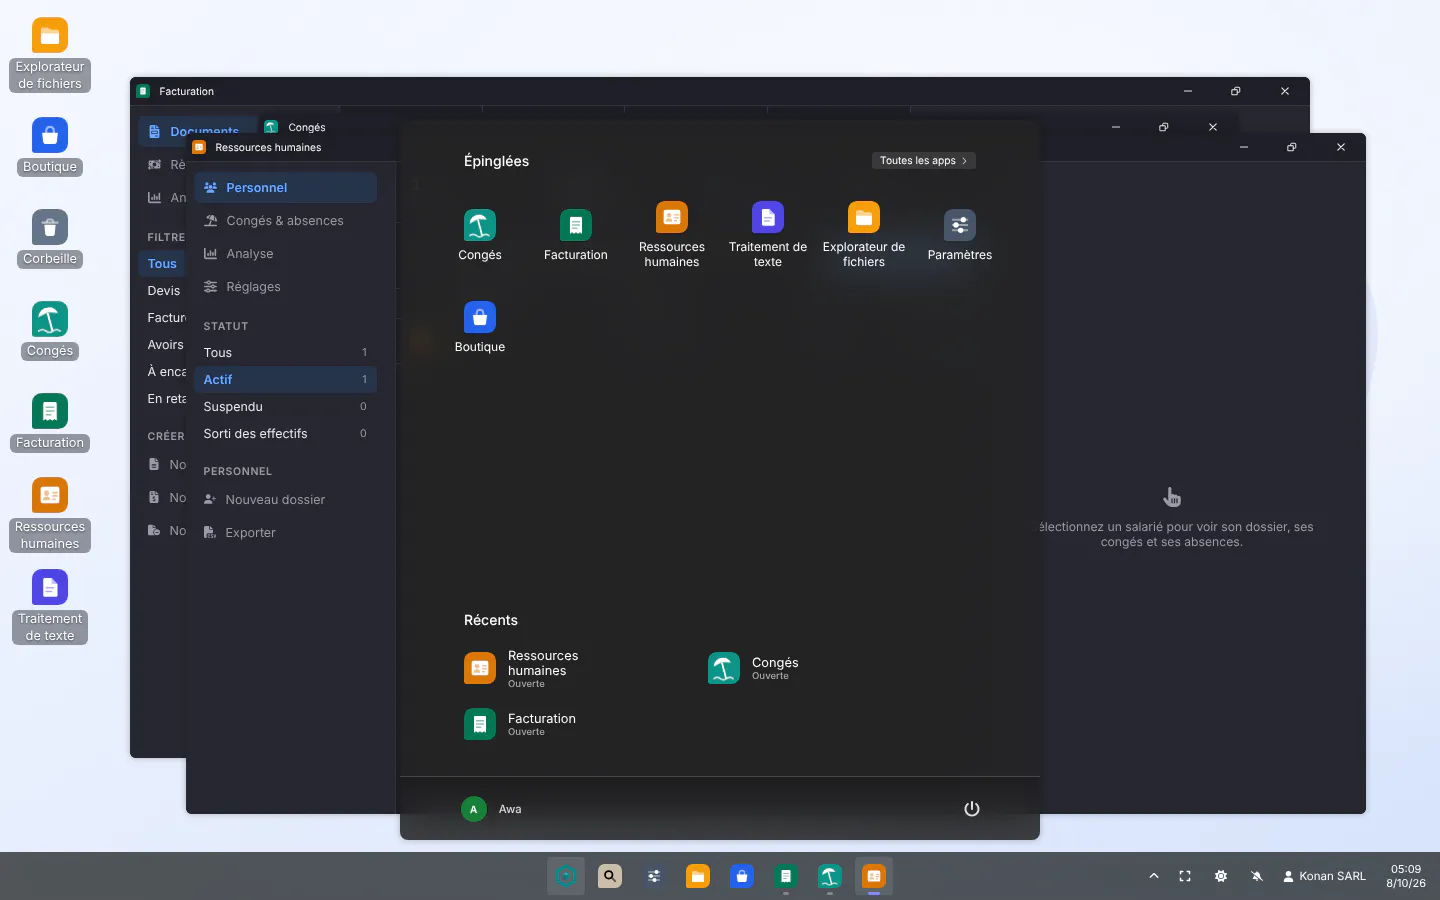Click the power icon in start menu
This screenshot has height=900, width=1440.
[971, 809]
